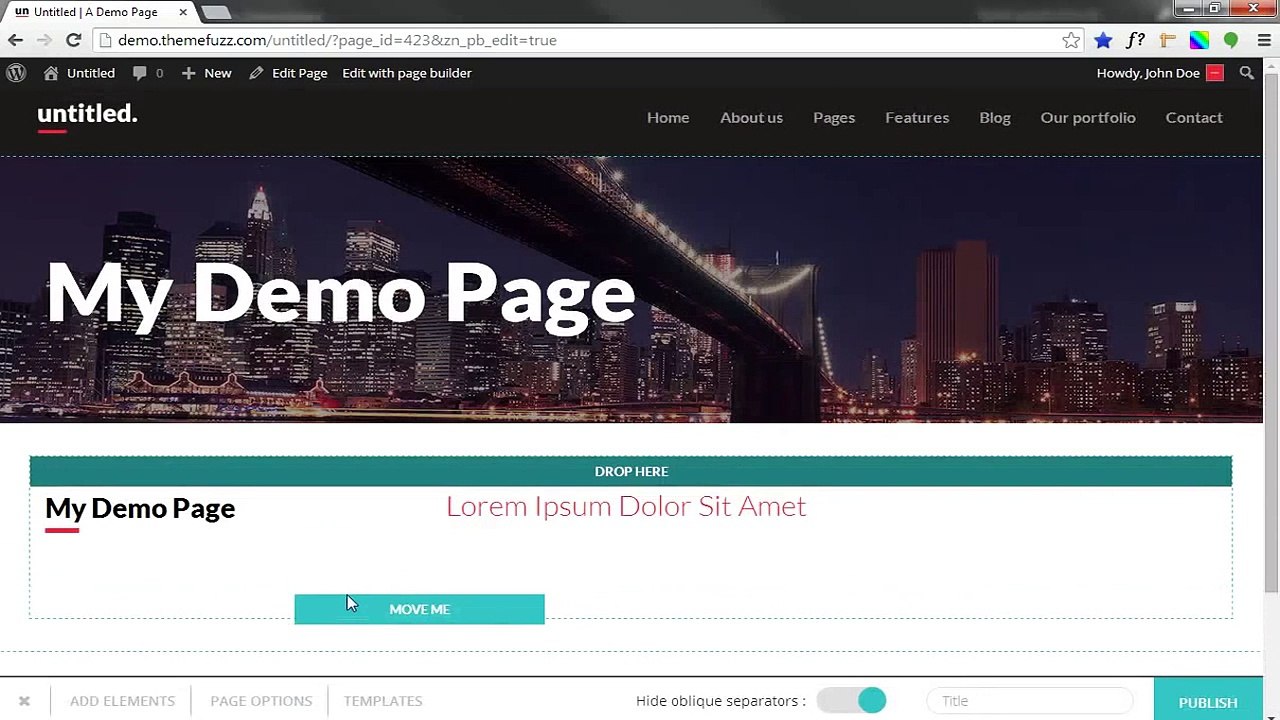
Task: Open the Chrome hamburger menu
Action: click(x=1264, y=40)
